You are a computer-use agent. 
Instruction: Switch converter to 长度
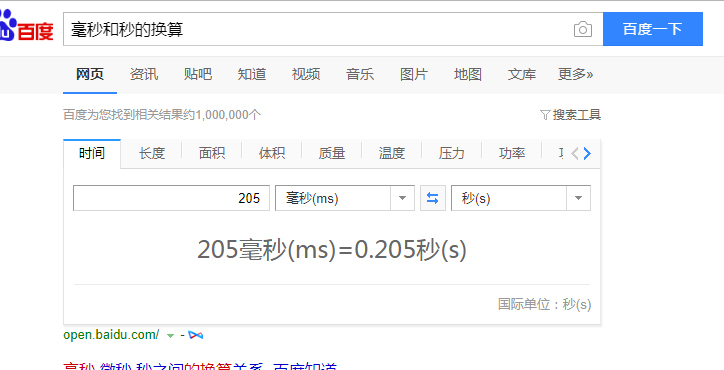(152, 153)
